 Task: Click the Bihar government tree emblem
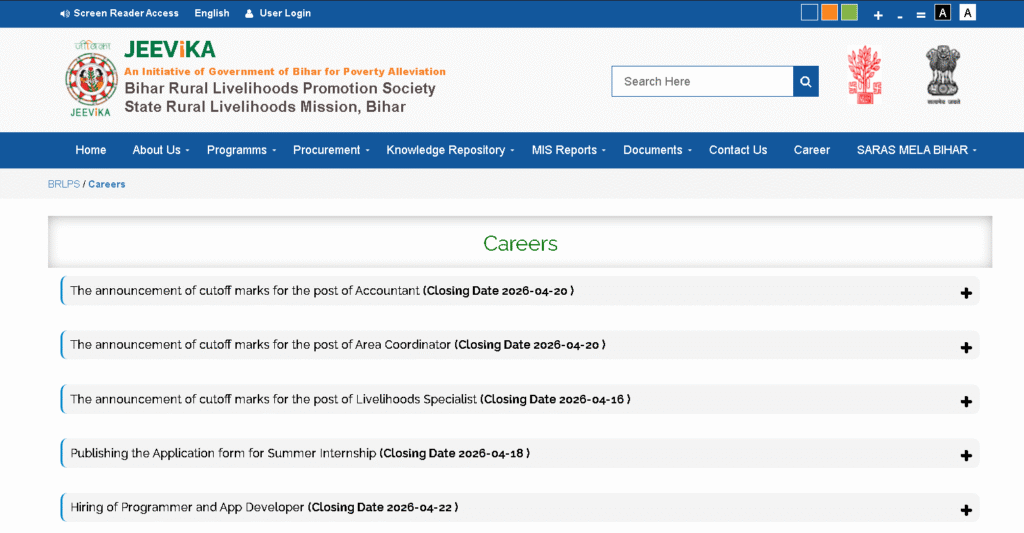(864, 74)
